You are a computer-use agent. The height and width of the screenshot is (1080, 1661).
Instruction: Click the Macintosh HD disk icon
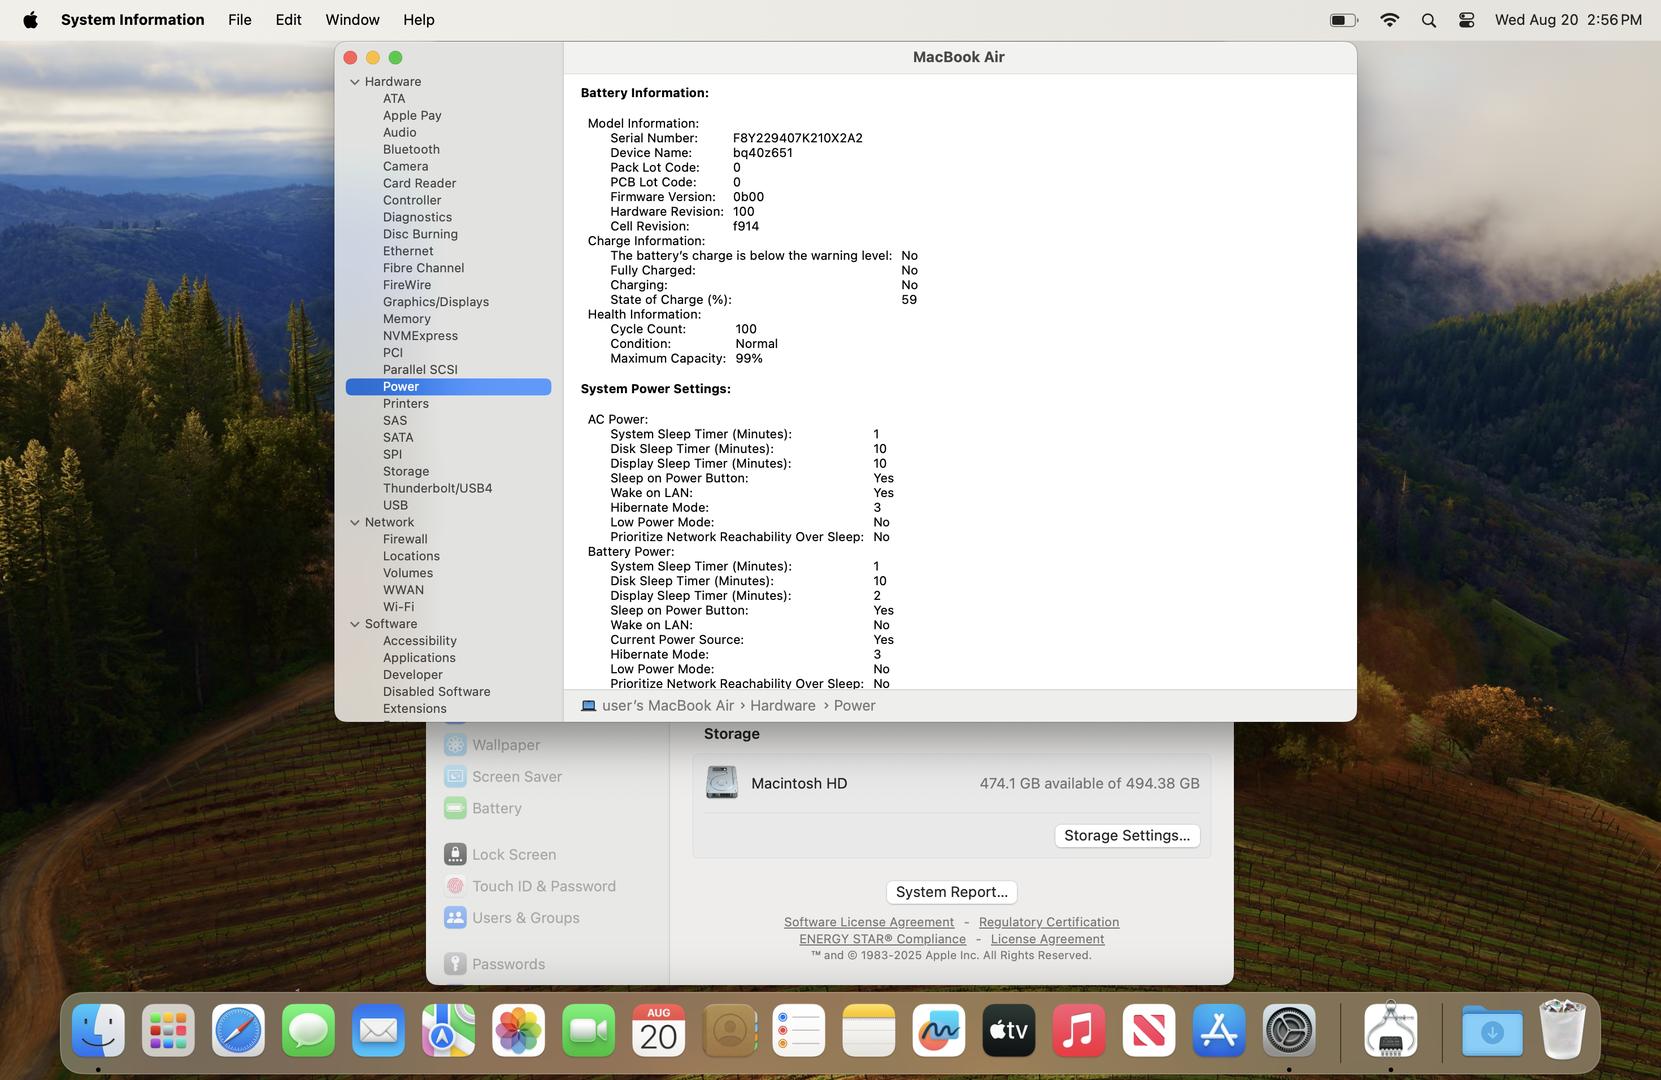[722, 783]
